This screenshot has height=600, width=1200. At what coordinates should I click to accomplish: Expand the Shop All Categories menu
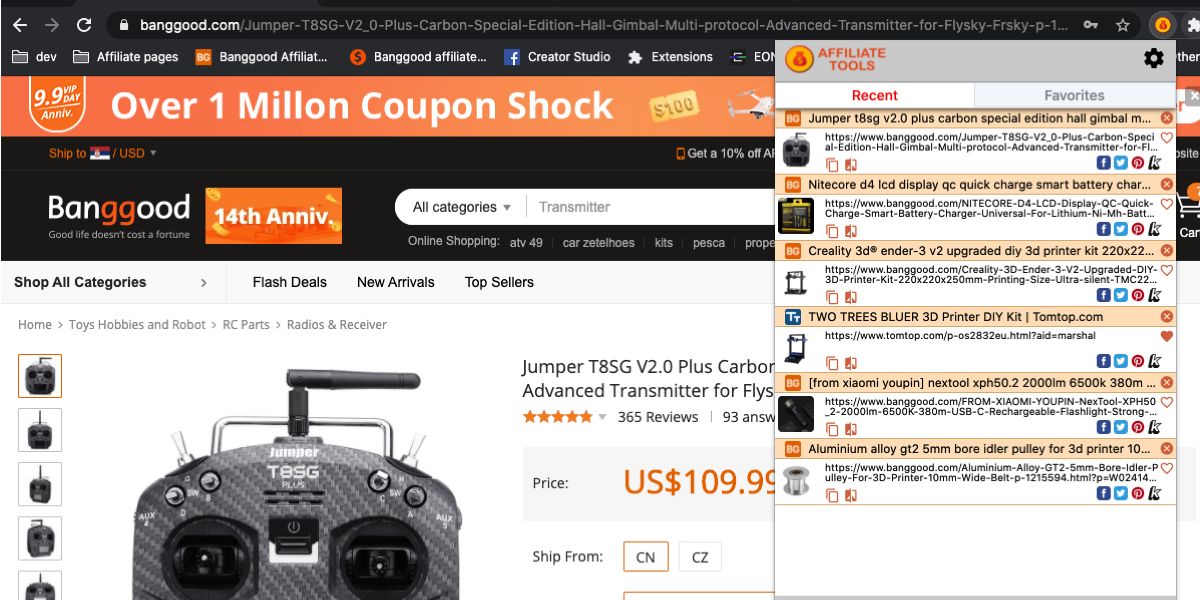[x=111, y=282]
